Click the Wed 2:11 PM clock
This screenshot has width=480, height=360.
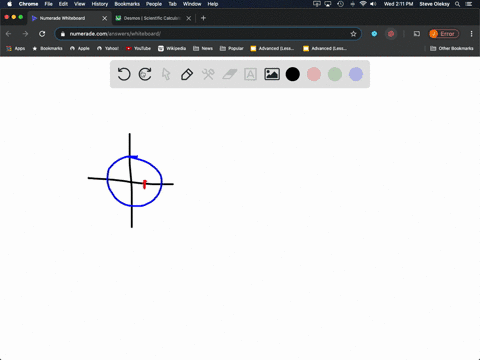pyautogui.click(x=398, y=4)
